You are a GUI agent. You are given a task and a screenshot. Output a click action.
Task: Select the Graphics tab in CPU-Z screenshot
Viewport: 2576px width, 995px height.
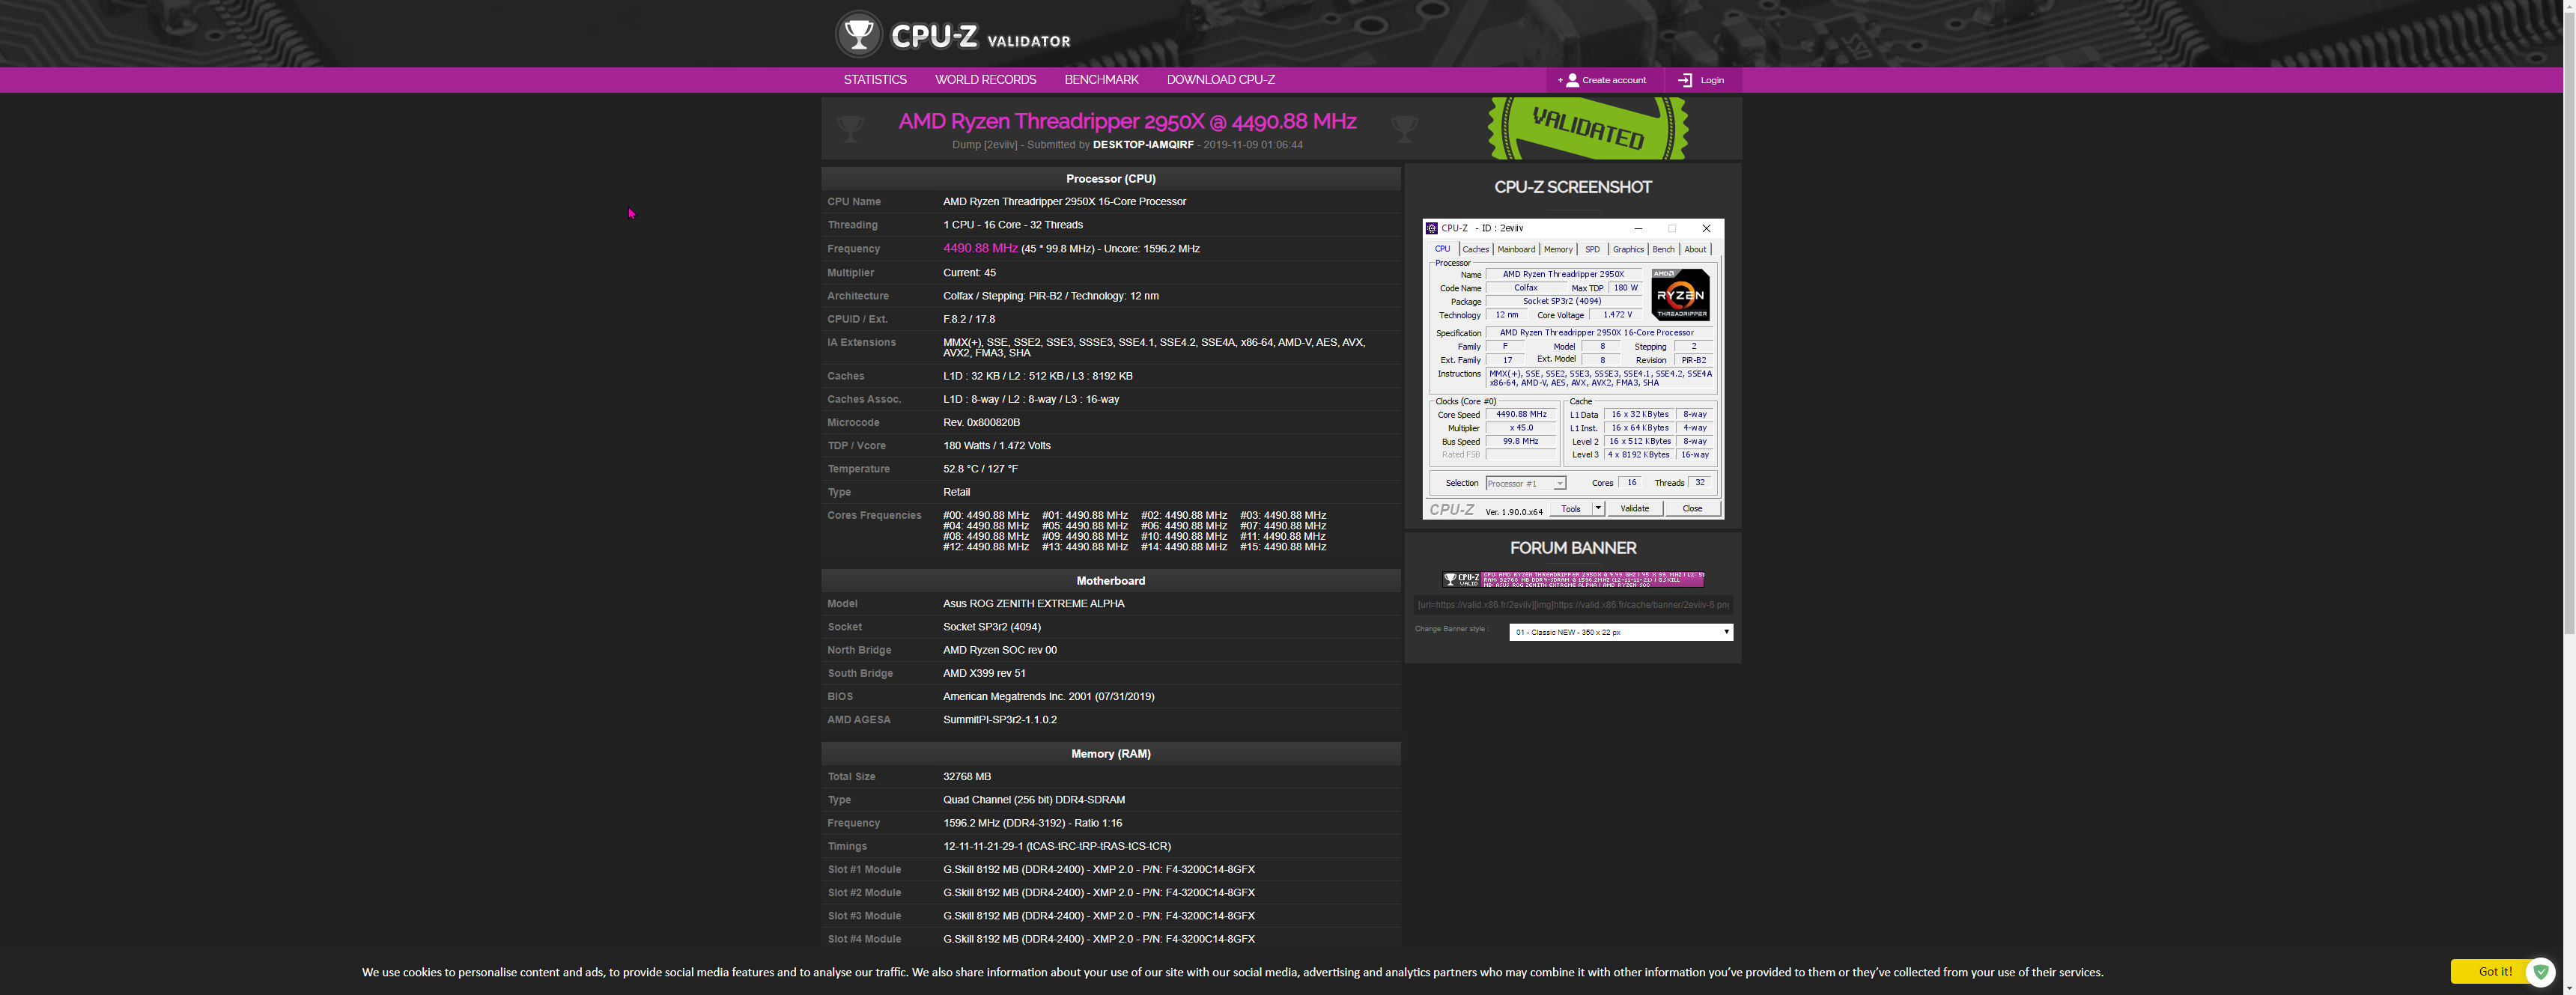1627,250
